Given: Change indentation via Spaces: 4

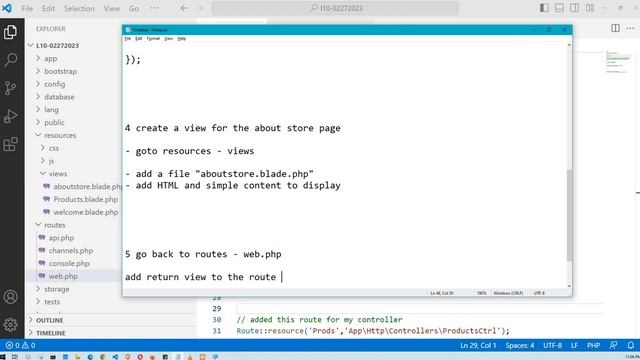Looking at the screenshot, I should pos(520,345).
